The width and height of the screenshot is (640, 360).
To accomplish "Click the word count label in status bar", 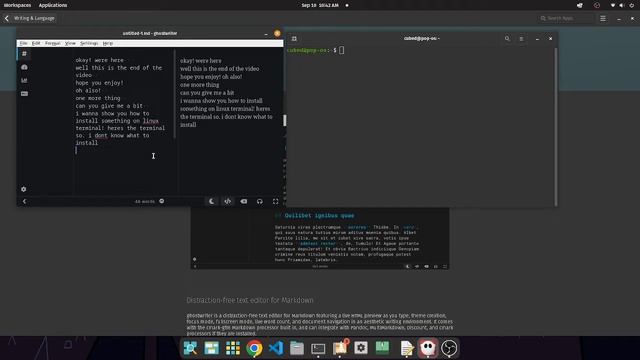I will click(x=144, y=201).
